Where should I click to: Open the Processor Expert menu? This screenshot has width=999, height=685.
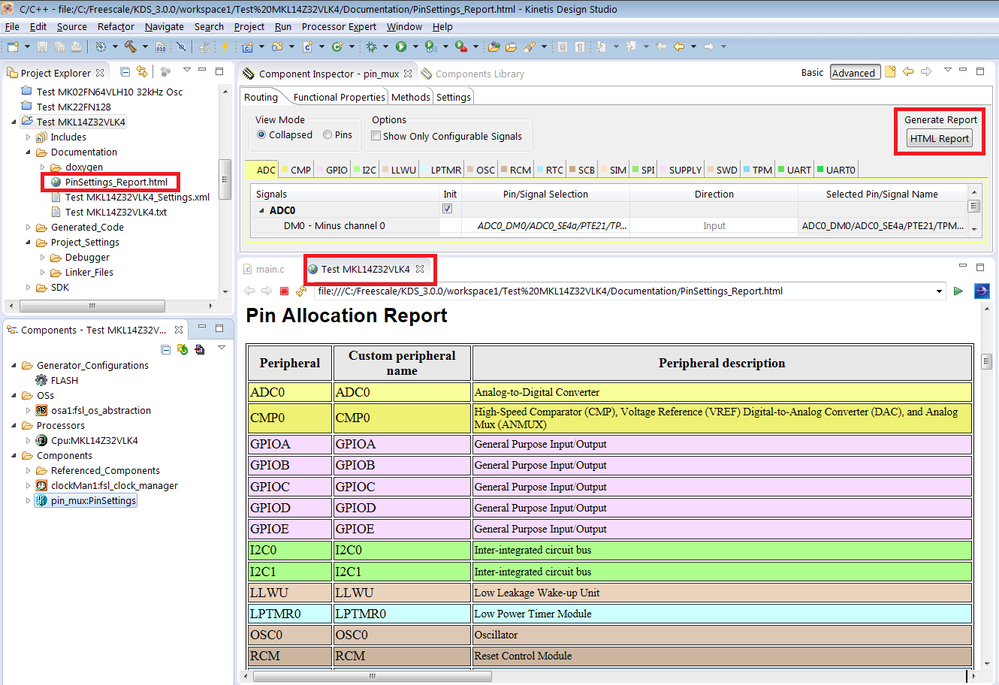pos(339,27)
